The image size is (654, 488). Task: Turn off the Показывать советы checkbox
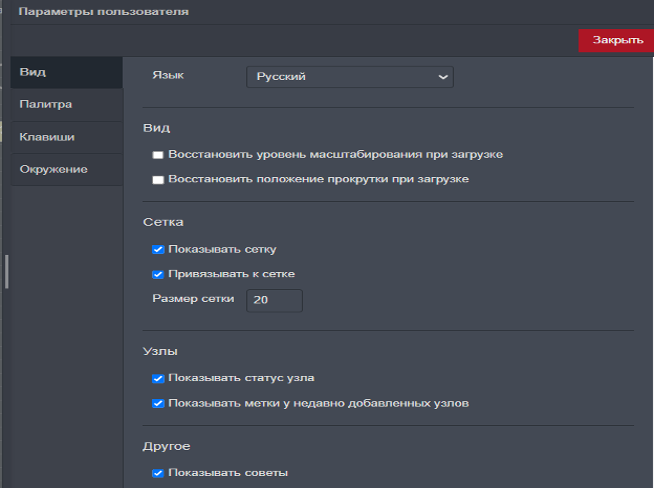(158, 473)
